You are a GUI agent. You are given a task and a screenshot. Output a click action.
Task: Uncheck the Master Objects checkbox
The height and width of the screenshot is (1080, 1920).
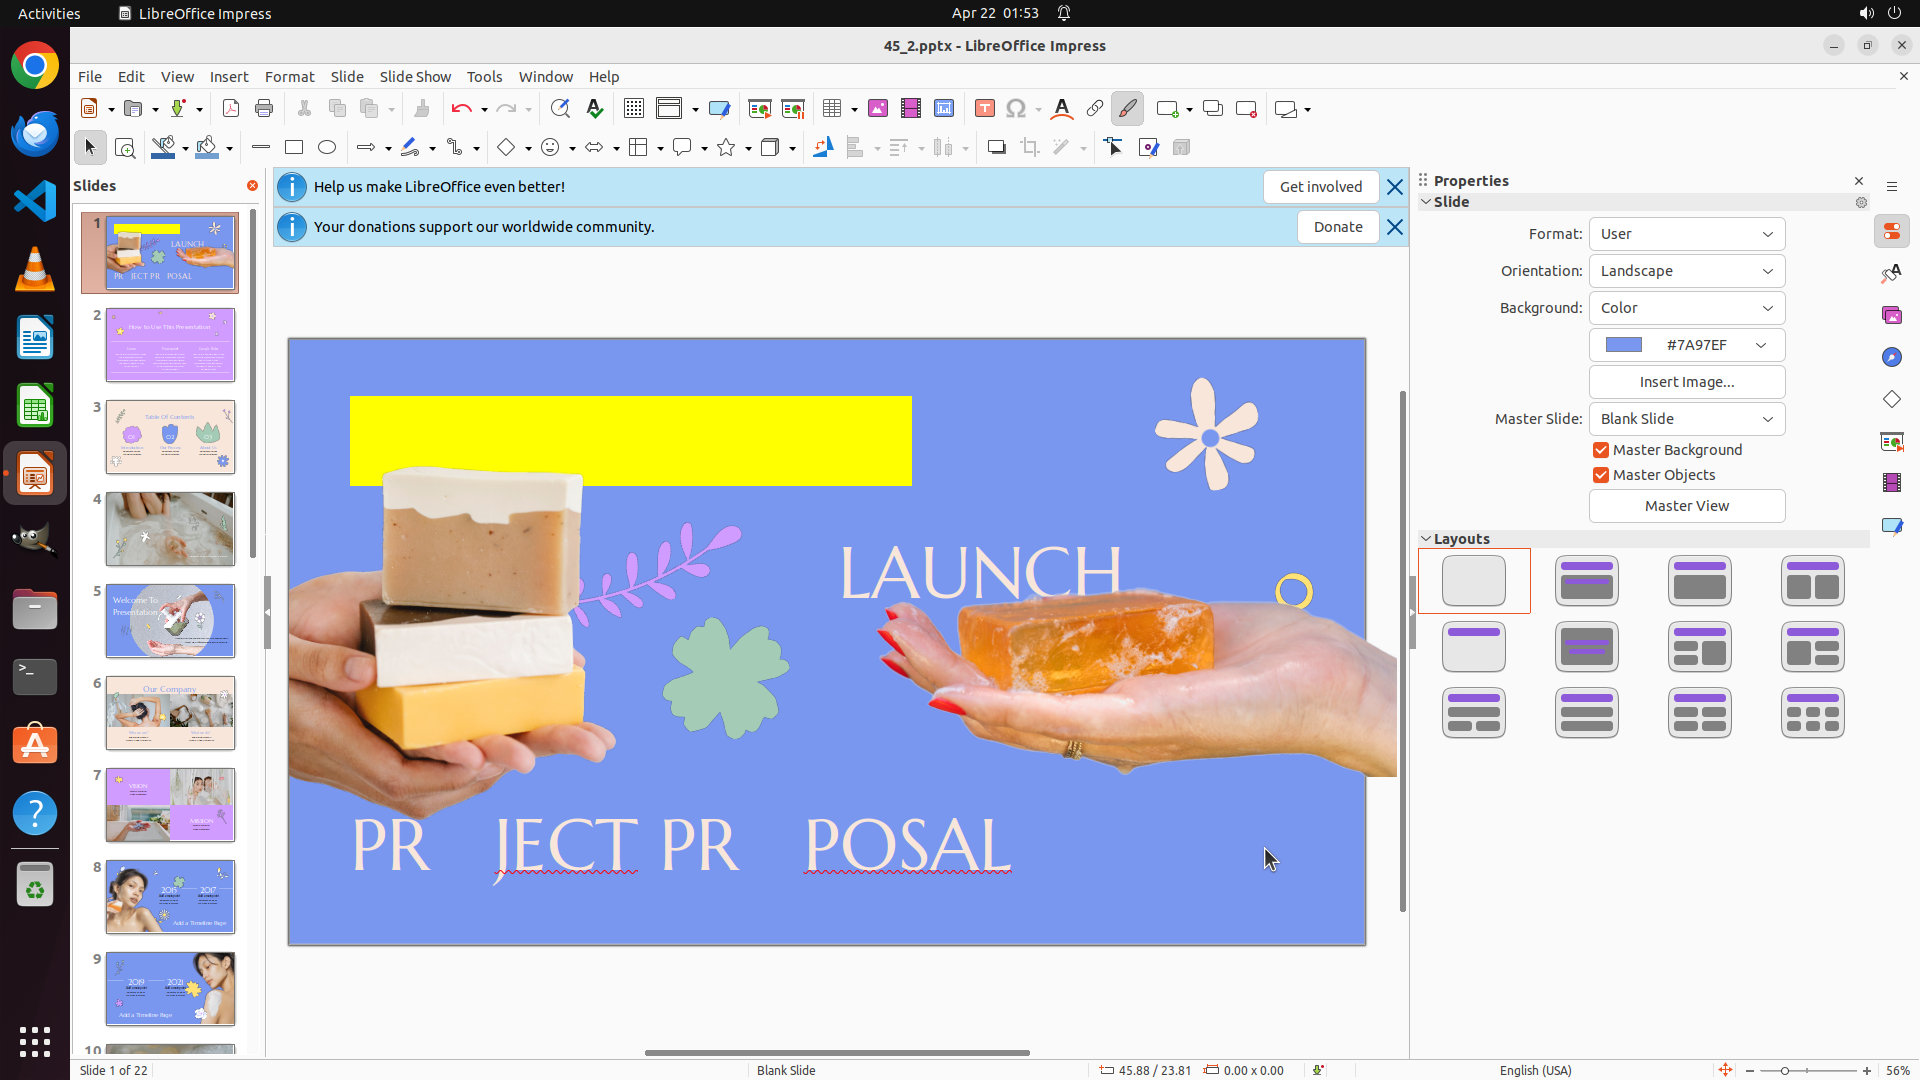pyautogui.click(x=1601, y=475)
